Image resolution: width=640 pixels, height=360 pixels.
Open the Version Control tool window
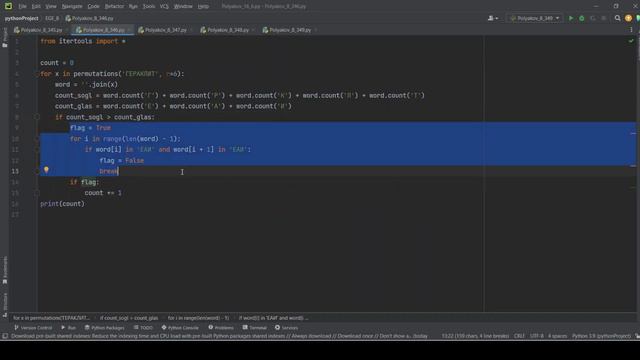click(x=33, y=327)
